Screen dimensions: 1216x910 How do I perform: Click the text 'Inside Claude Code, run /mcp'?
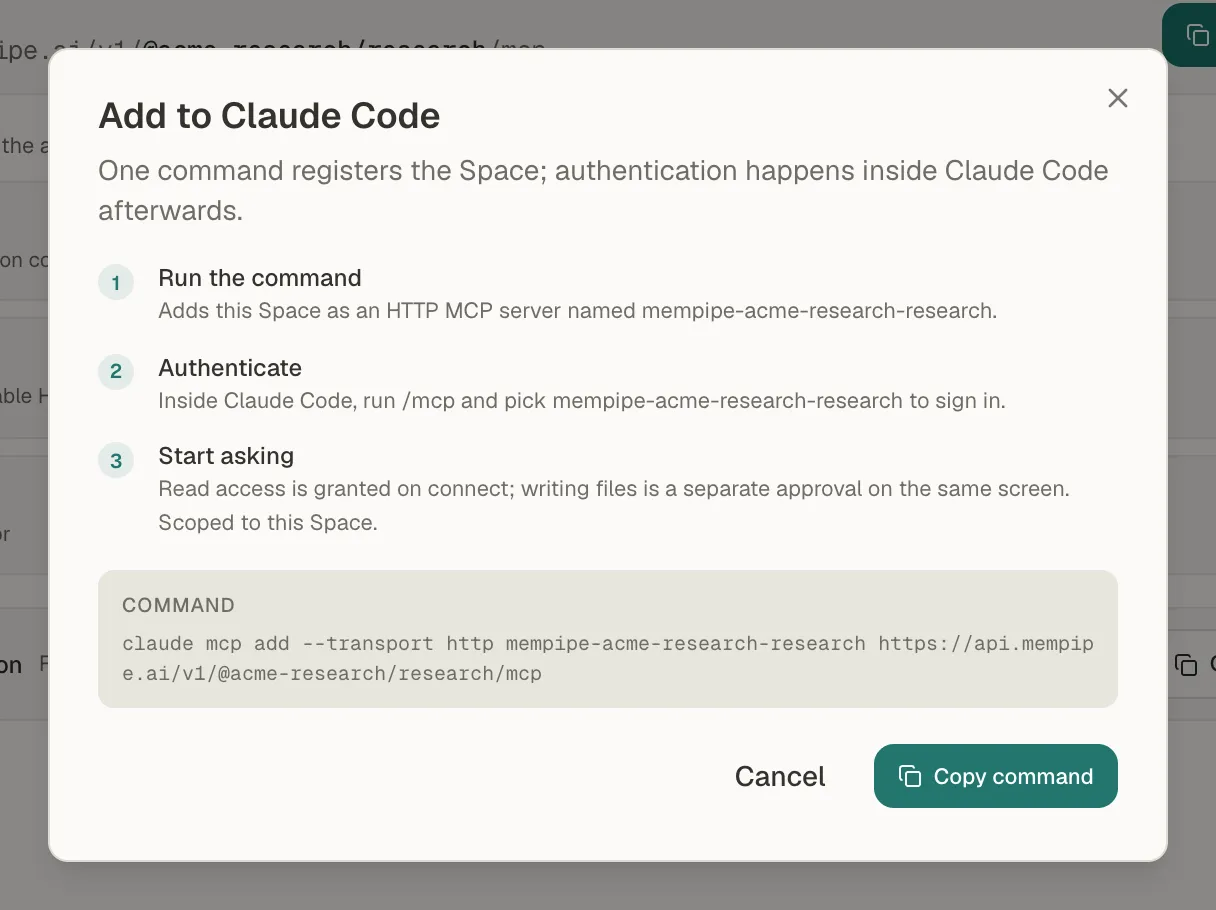[x=307, y=401]
